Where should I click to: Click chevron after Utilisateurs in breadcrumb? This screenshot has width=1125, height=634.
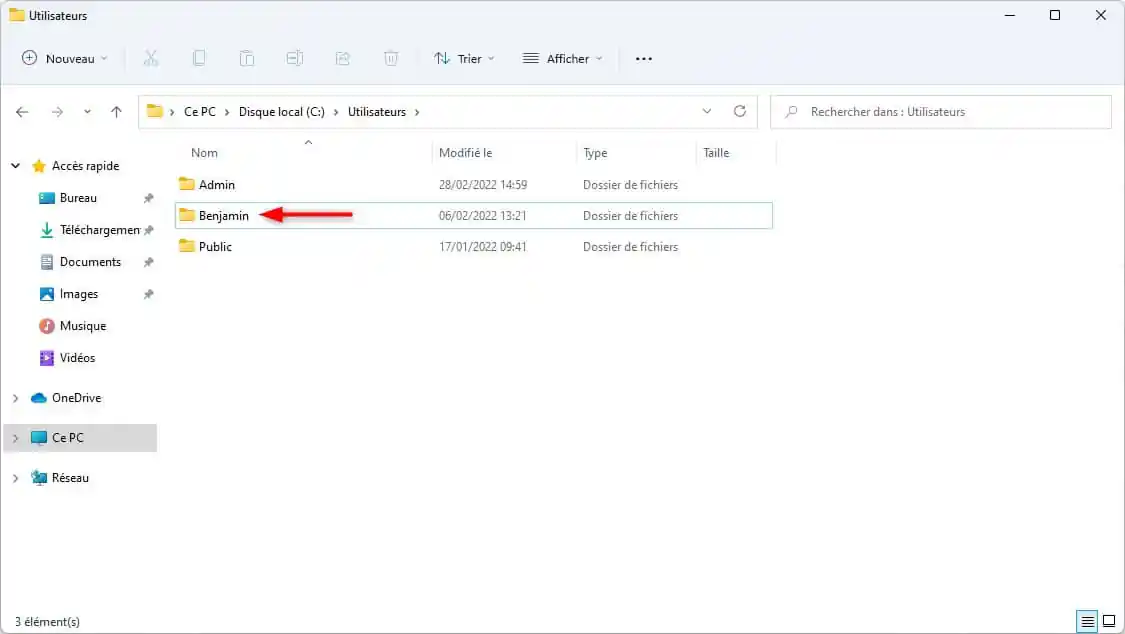tap(417, 112)
